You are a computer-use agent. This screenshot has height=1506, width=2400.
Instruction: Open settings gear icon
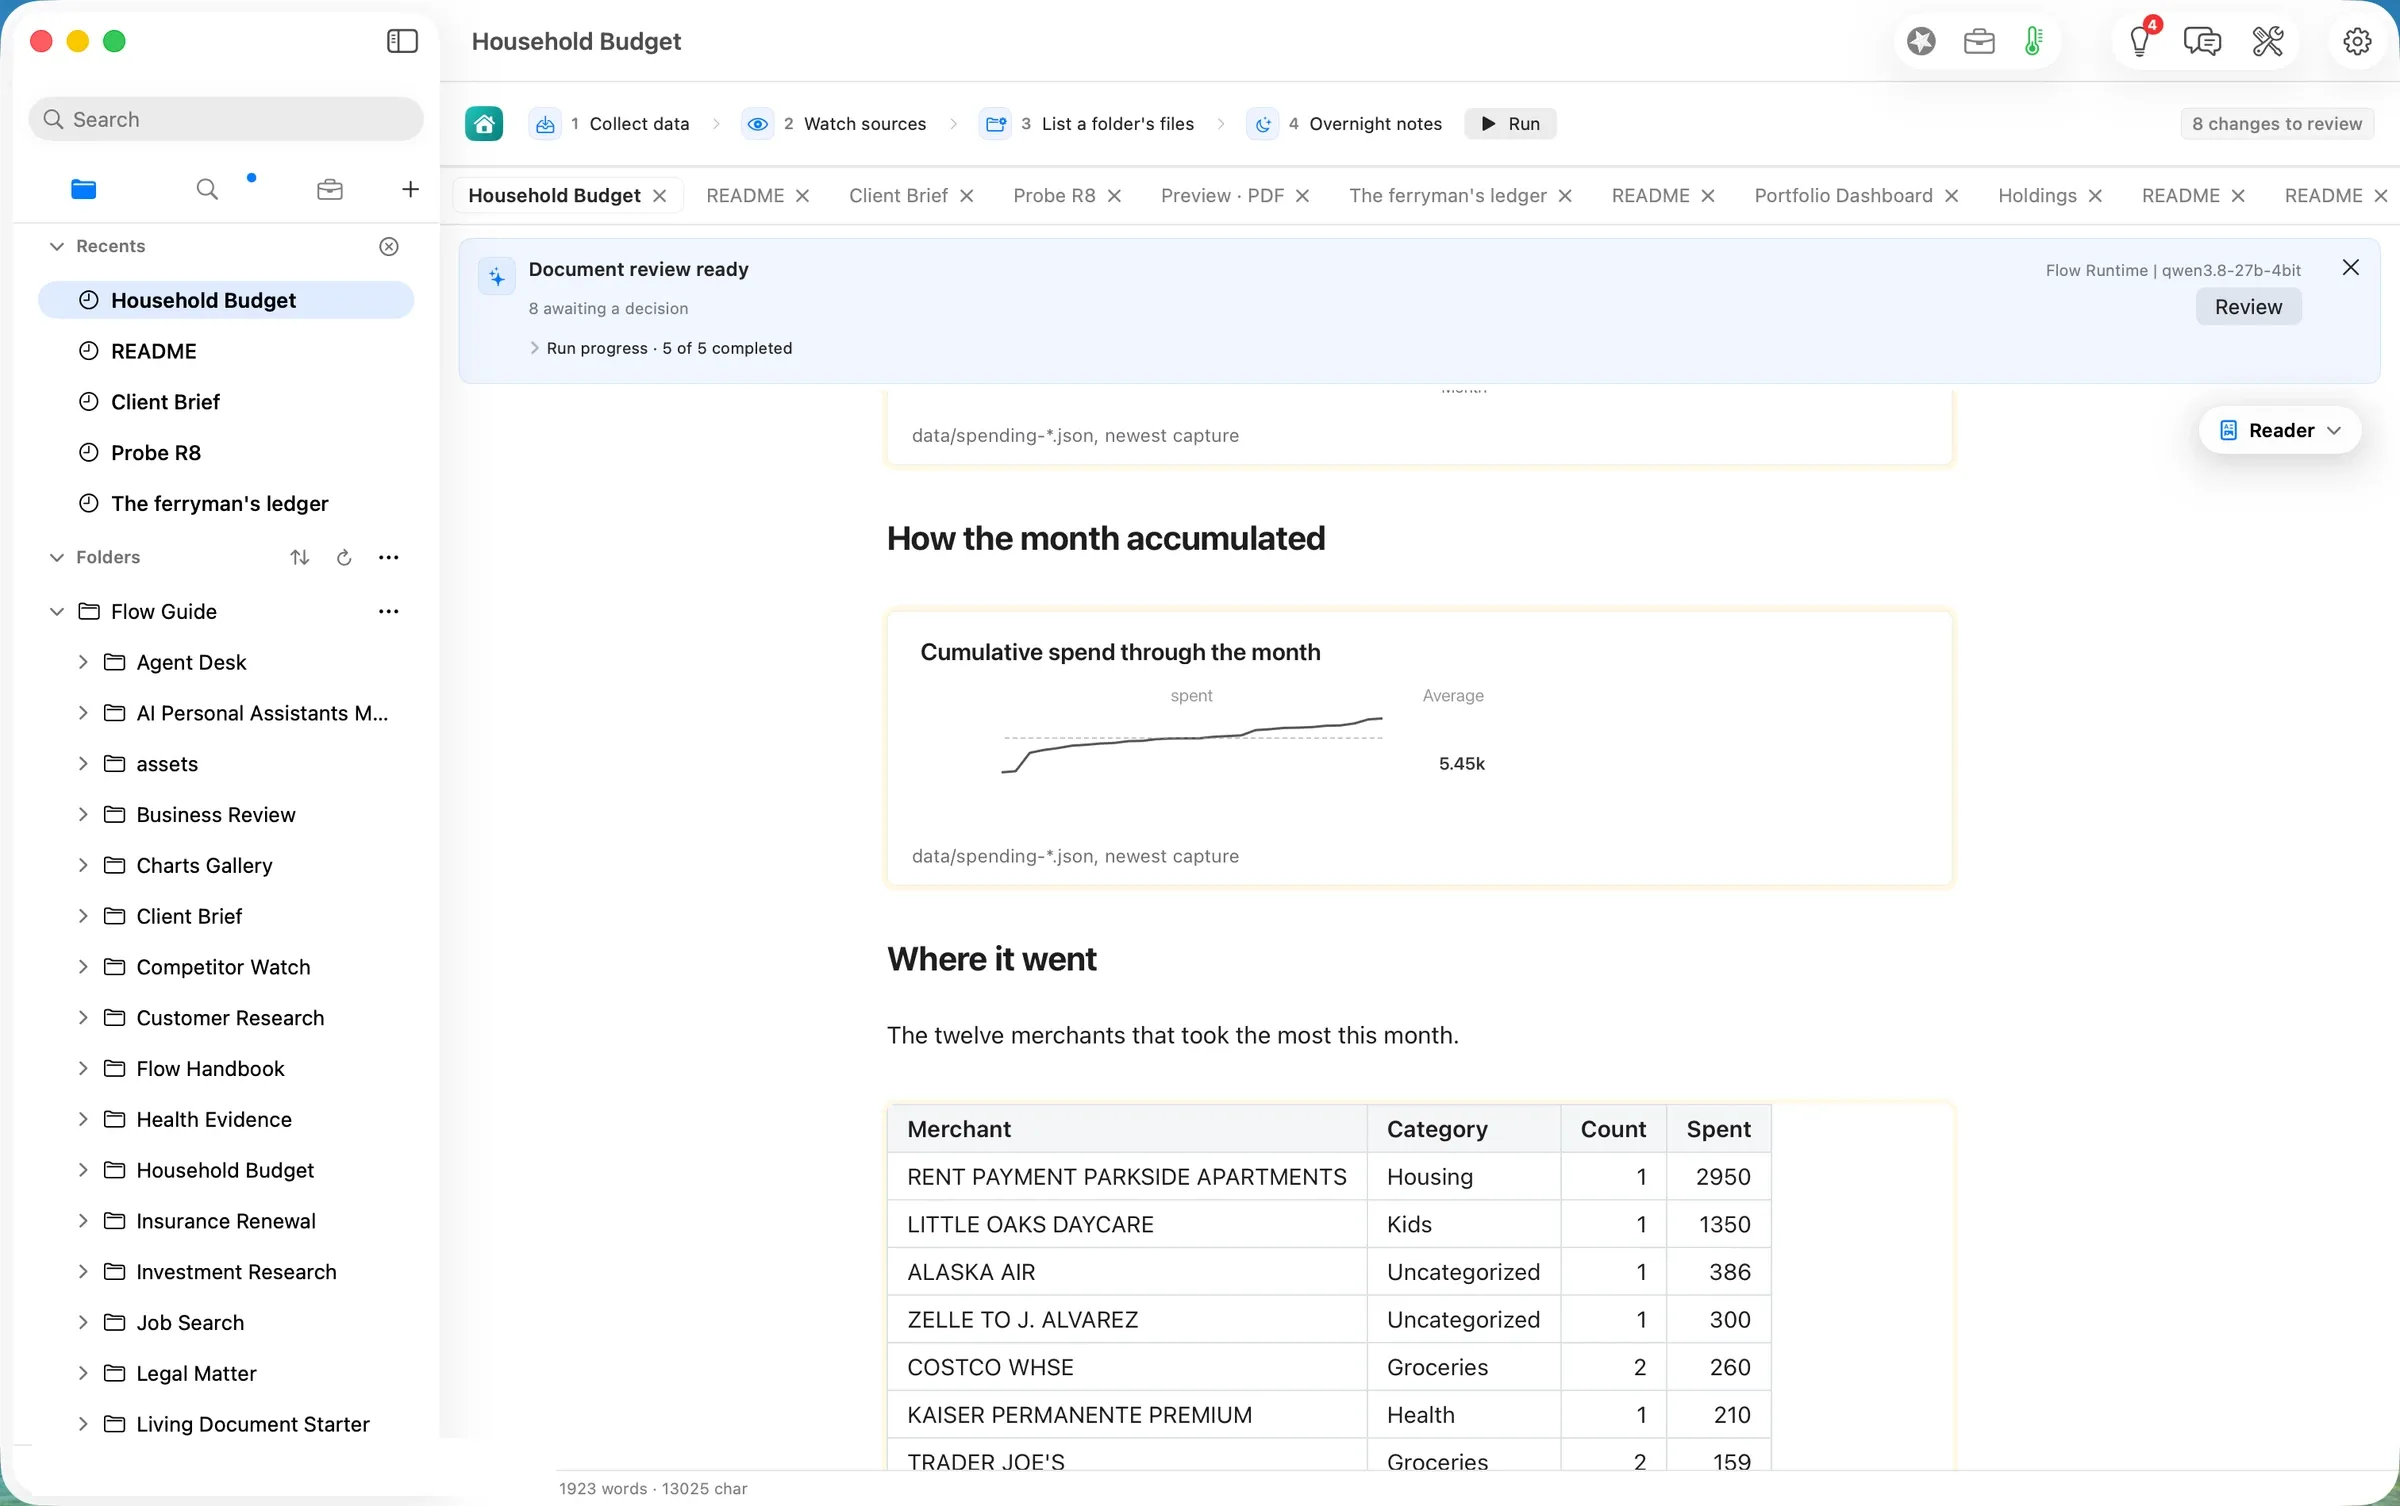pos(2357,41)
